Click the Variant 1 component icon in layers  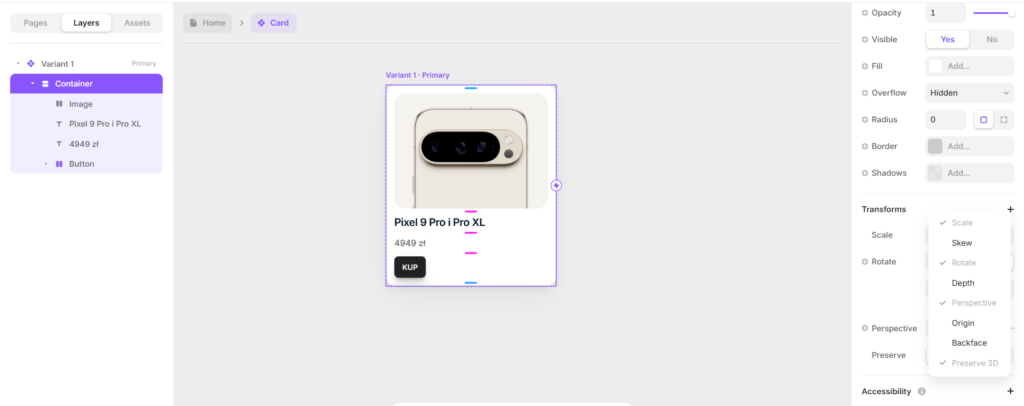(x=31, y=63)
